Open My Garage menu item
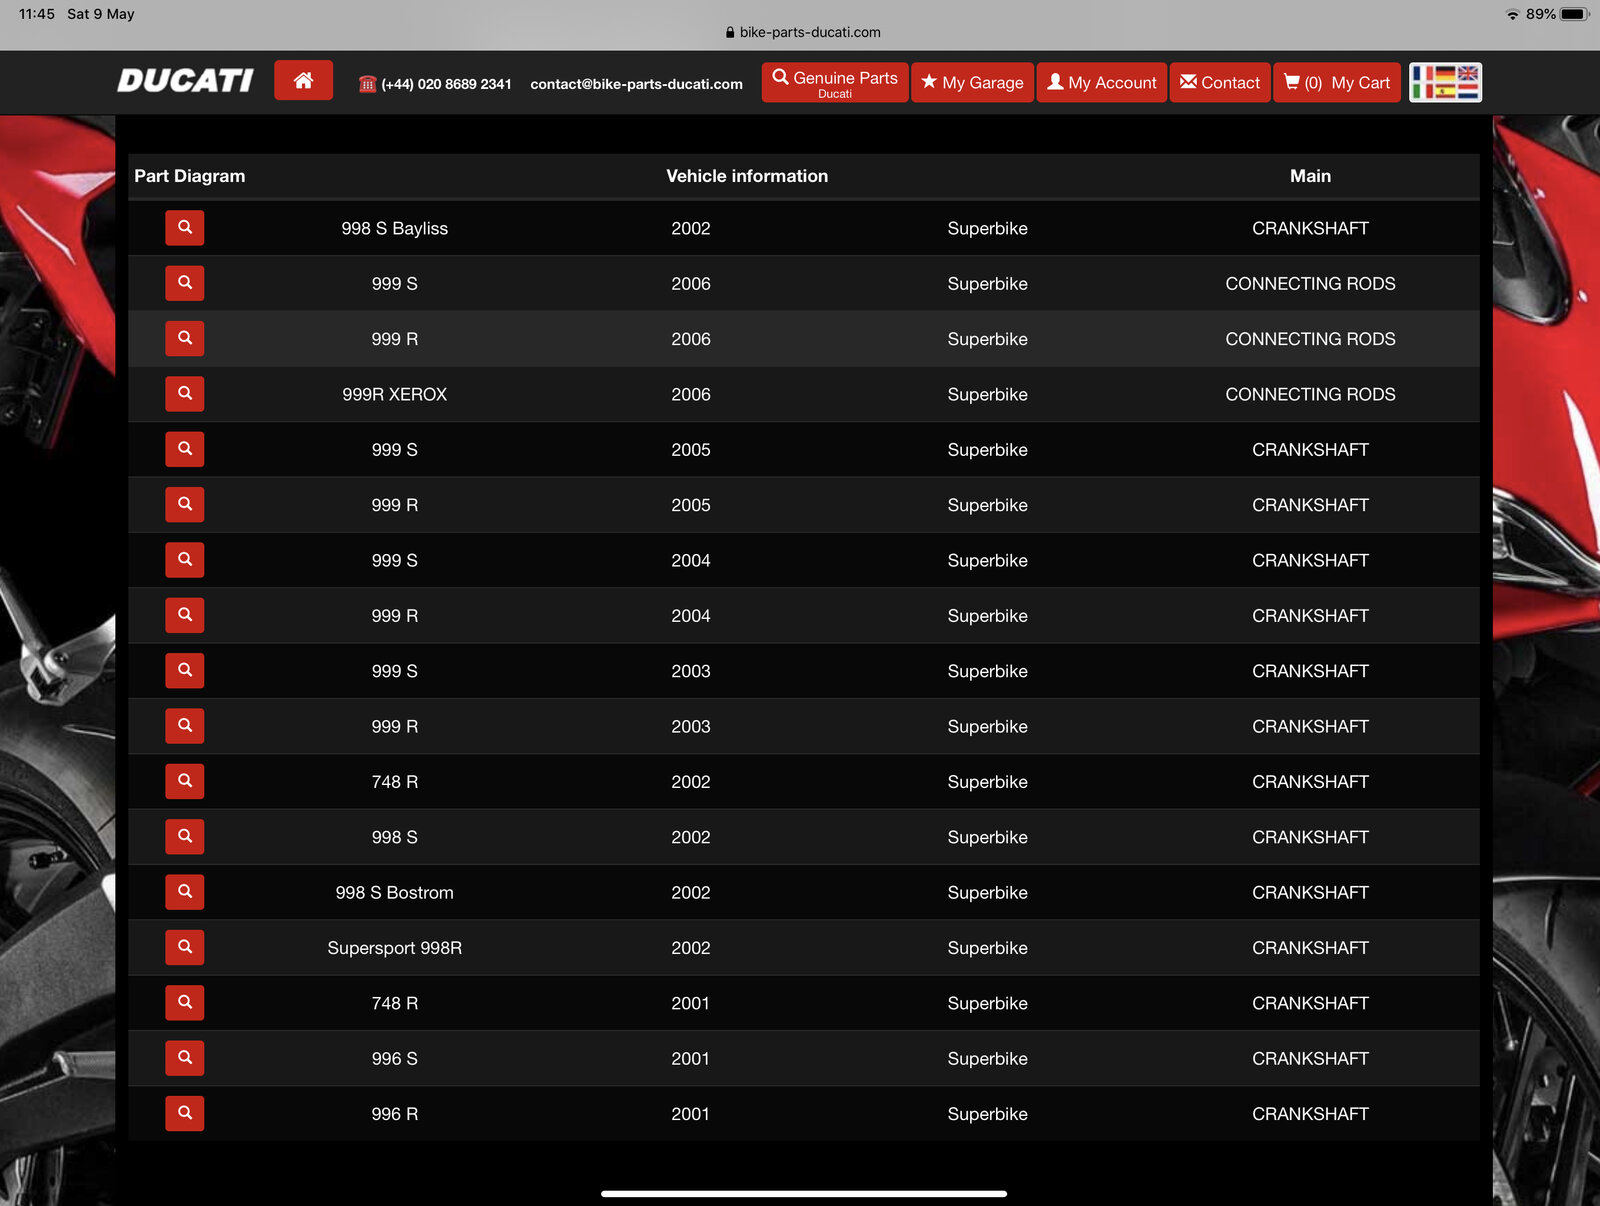This screenshot has height=1206, width=1600. coord(972,82)
